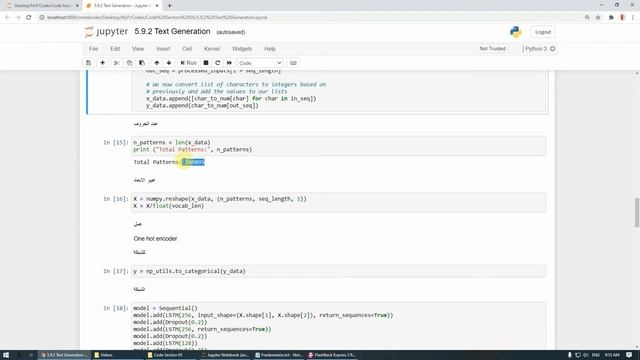Click the taskbar clock
Image resolution: width=640 pixels, height=360 pixels.
(x=612, y=355)
